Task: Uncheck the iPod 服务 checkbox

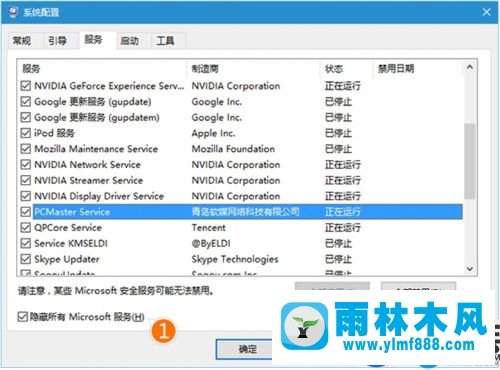Action: pos(26,133)
